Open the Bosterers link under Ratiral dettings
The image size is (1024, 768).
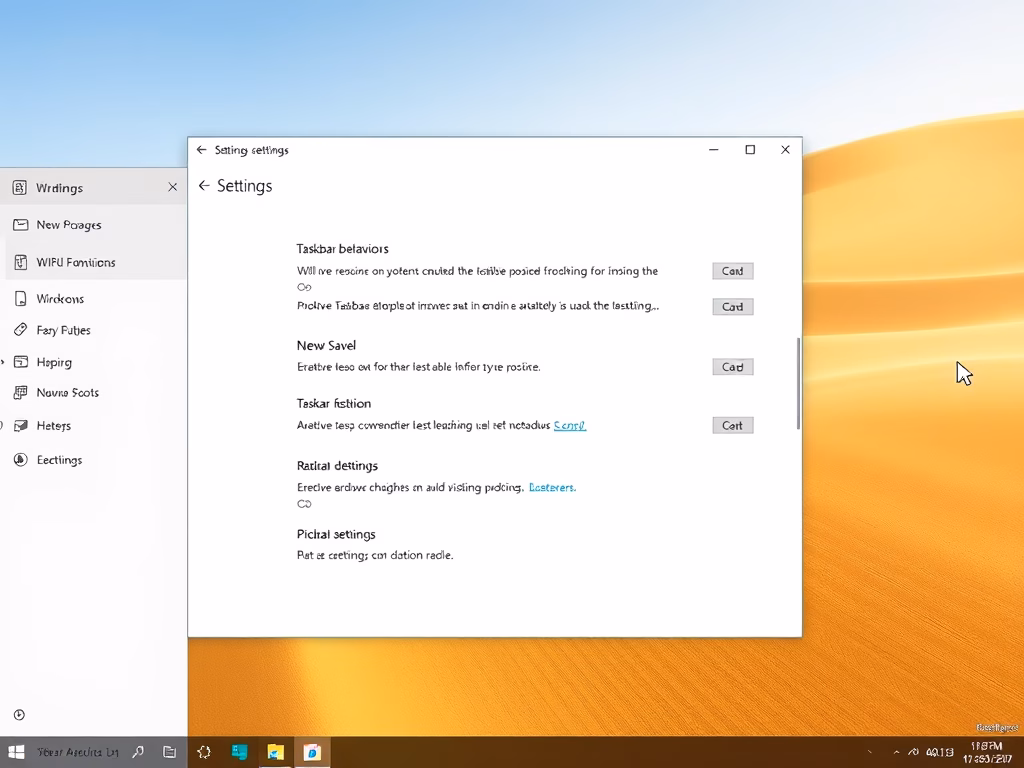[551, 488]
